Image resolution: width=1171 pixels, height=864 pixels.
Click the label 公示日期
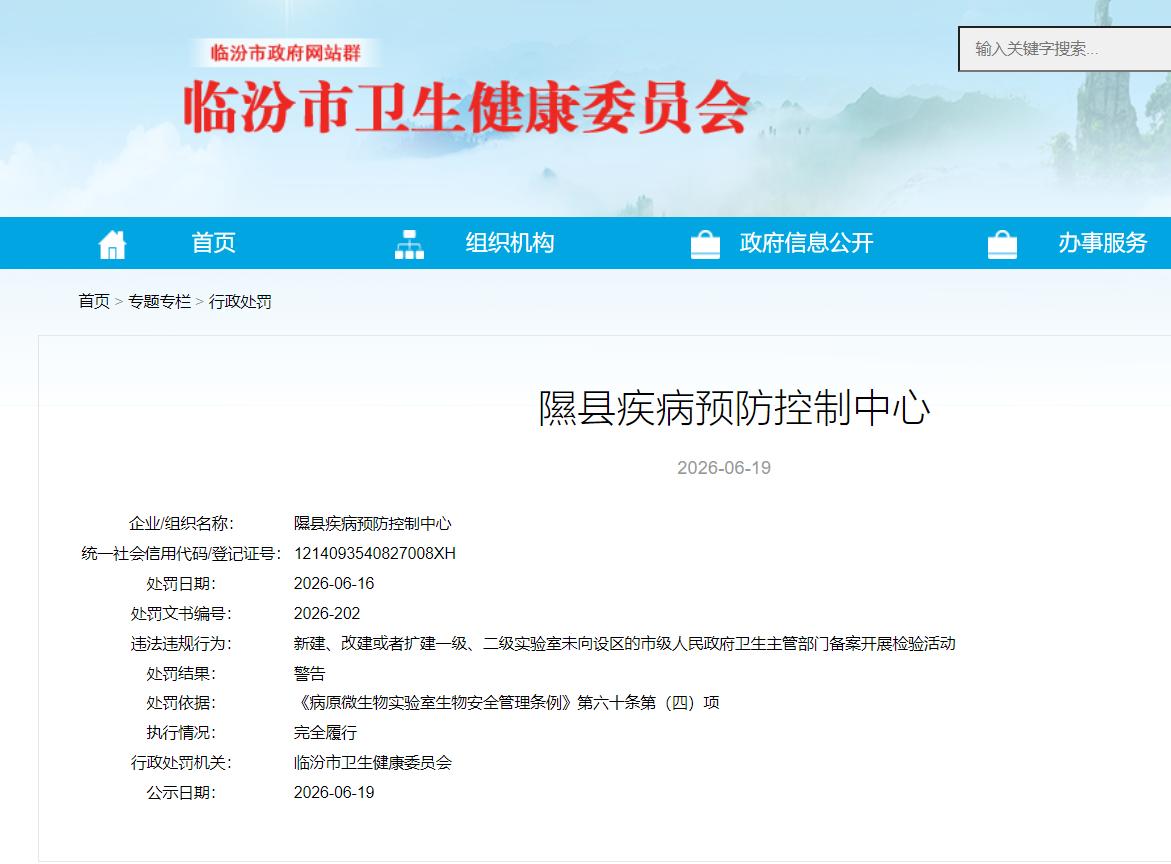181,792
